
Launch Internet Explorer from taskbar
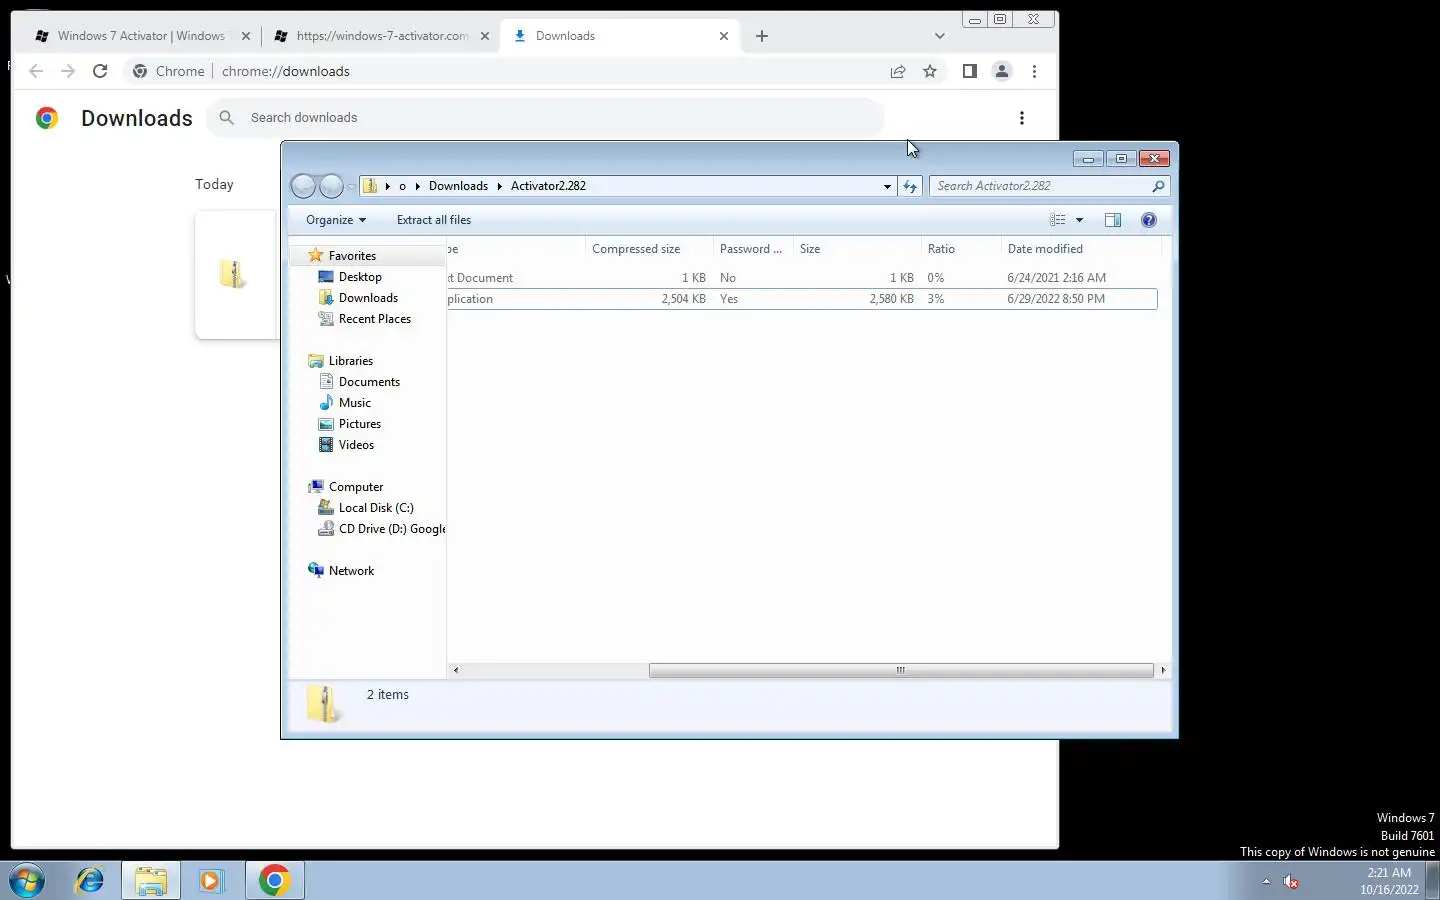coord(90,880)
